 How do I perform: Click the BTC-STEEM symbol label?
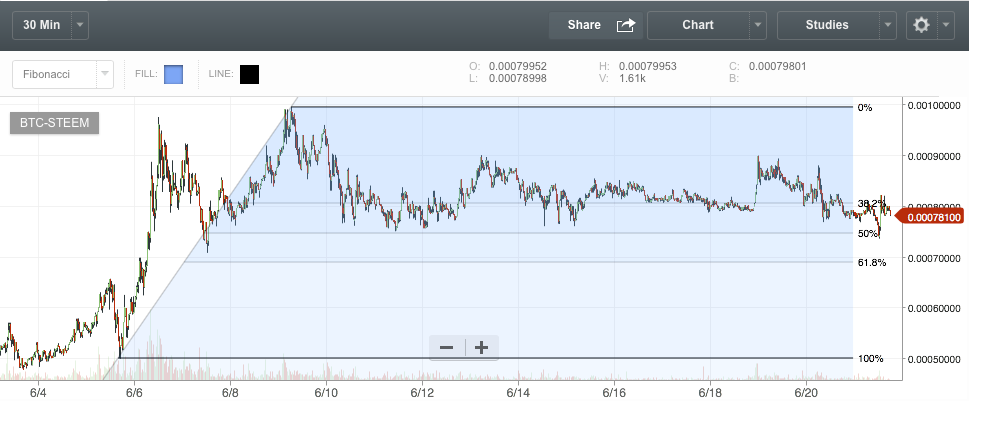(55, 123)
